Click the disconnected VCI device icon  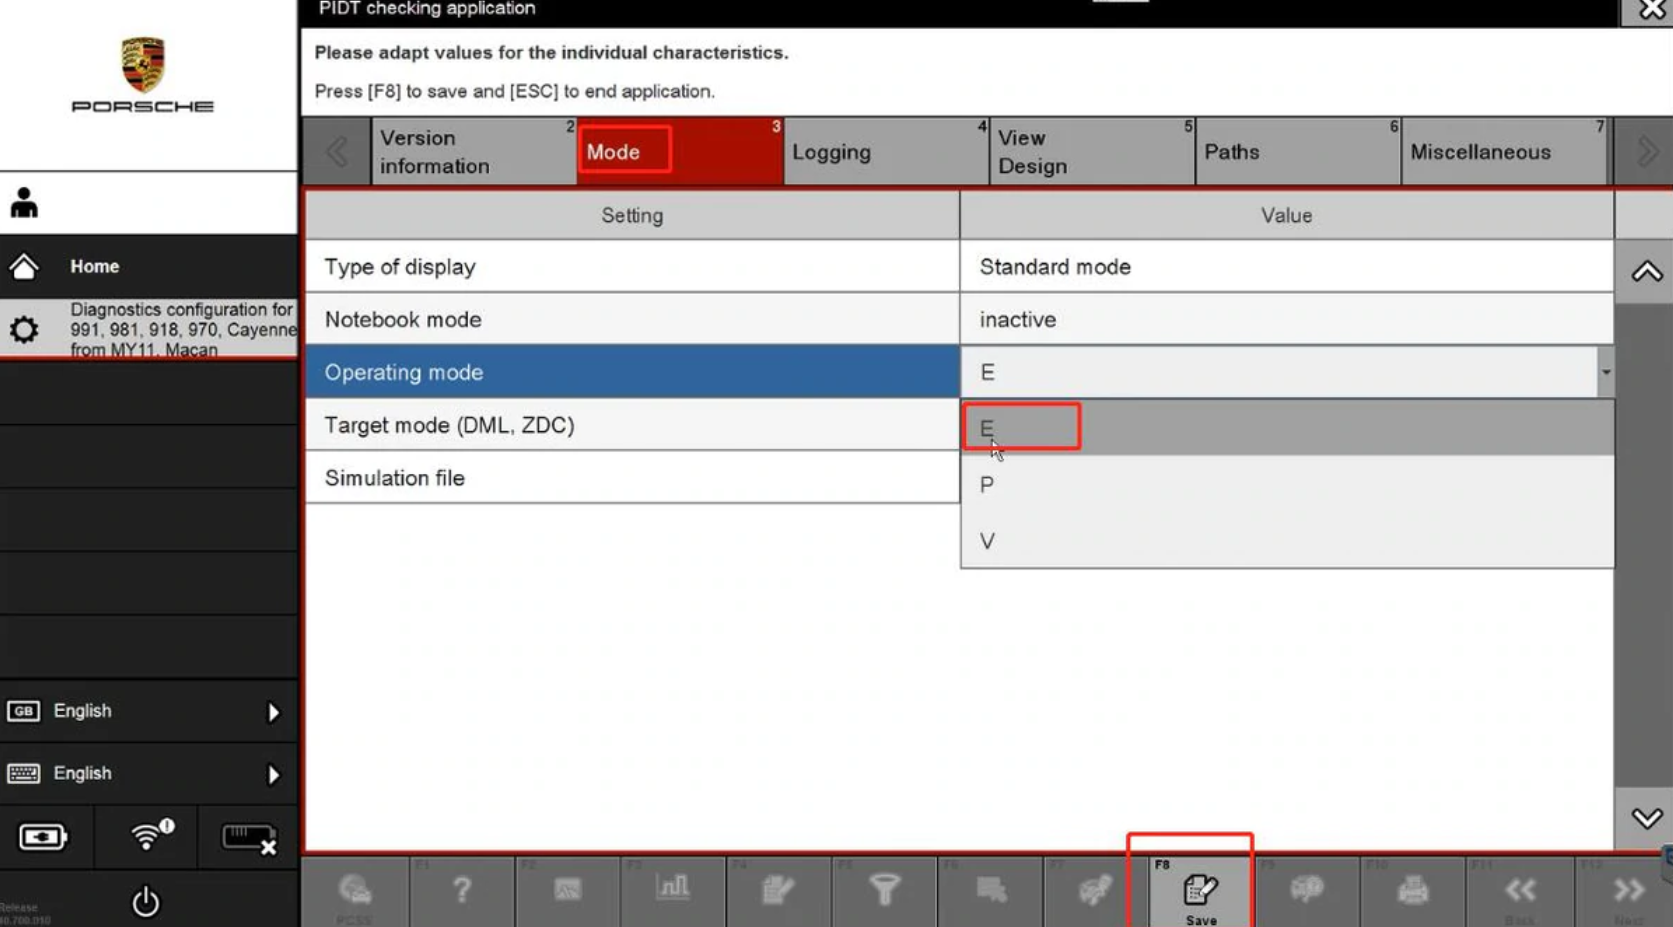click(x=248, y=838)
